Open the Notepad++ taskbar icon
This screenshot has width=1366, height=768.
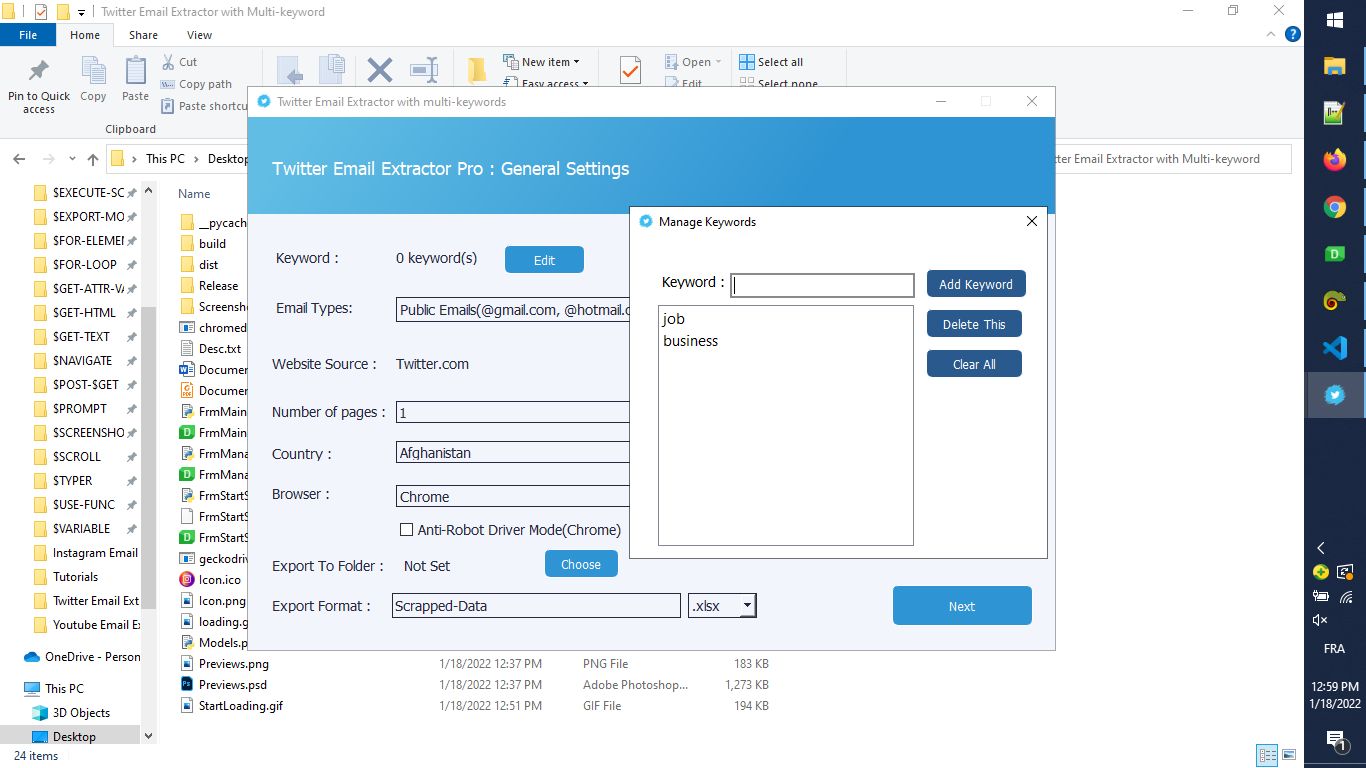tap(1334, 113)
